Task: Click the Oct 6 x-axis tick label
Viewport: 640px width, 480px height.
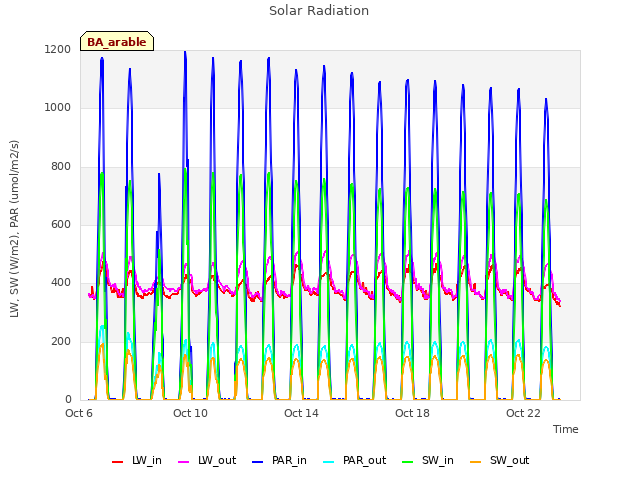Action: click(79, 413)
